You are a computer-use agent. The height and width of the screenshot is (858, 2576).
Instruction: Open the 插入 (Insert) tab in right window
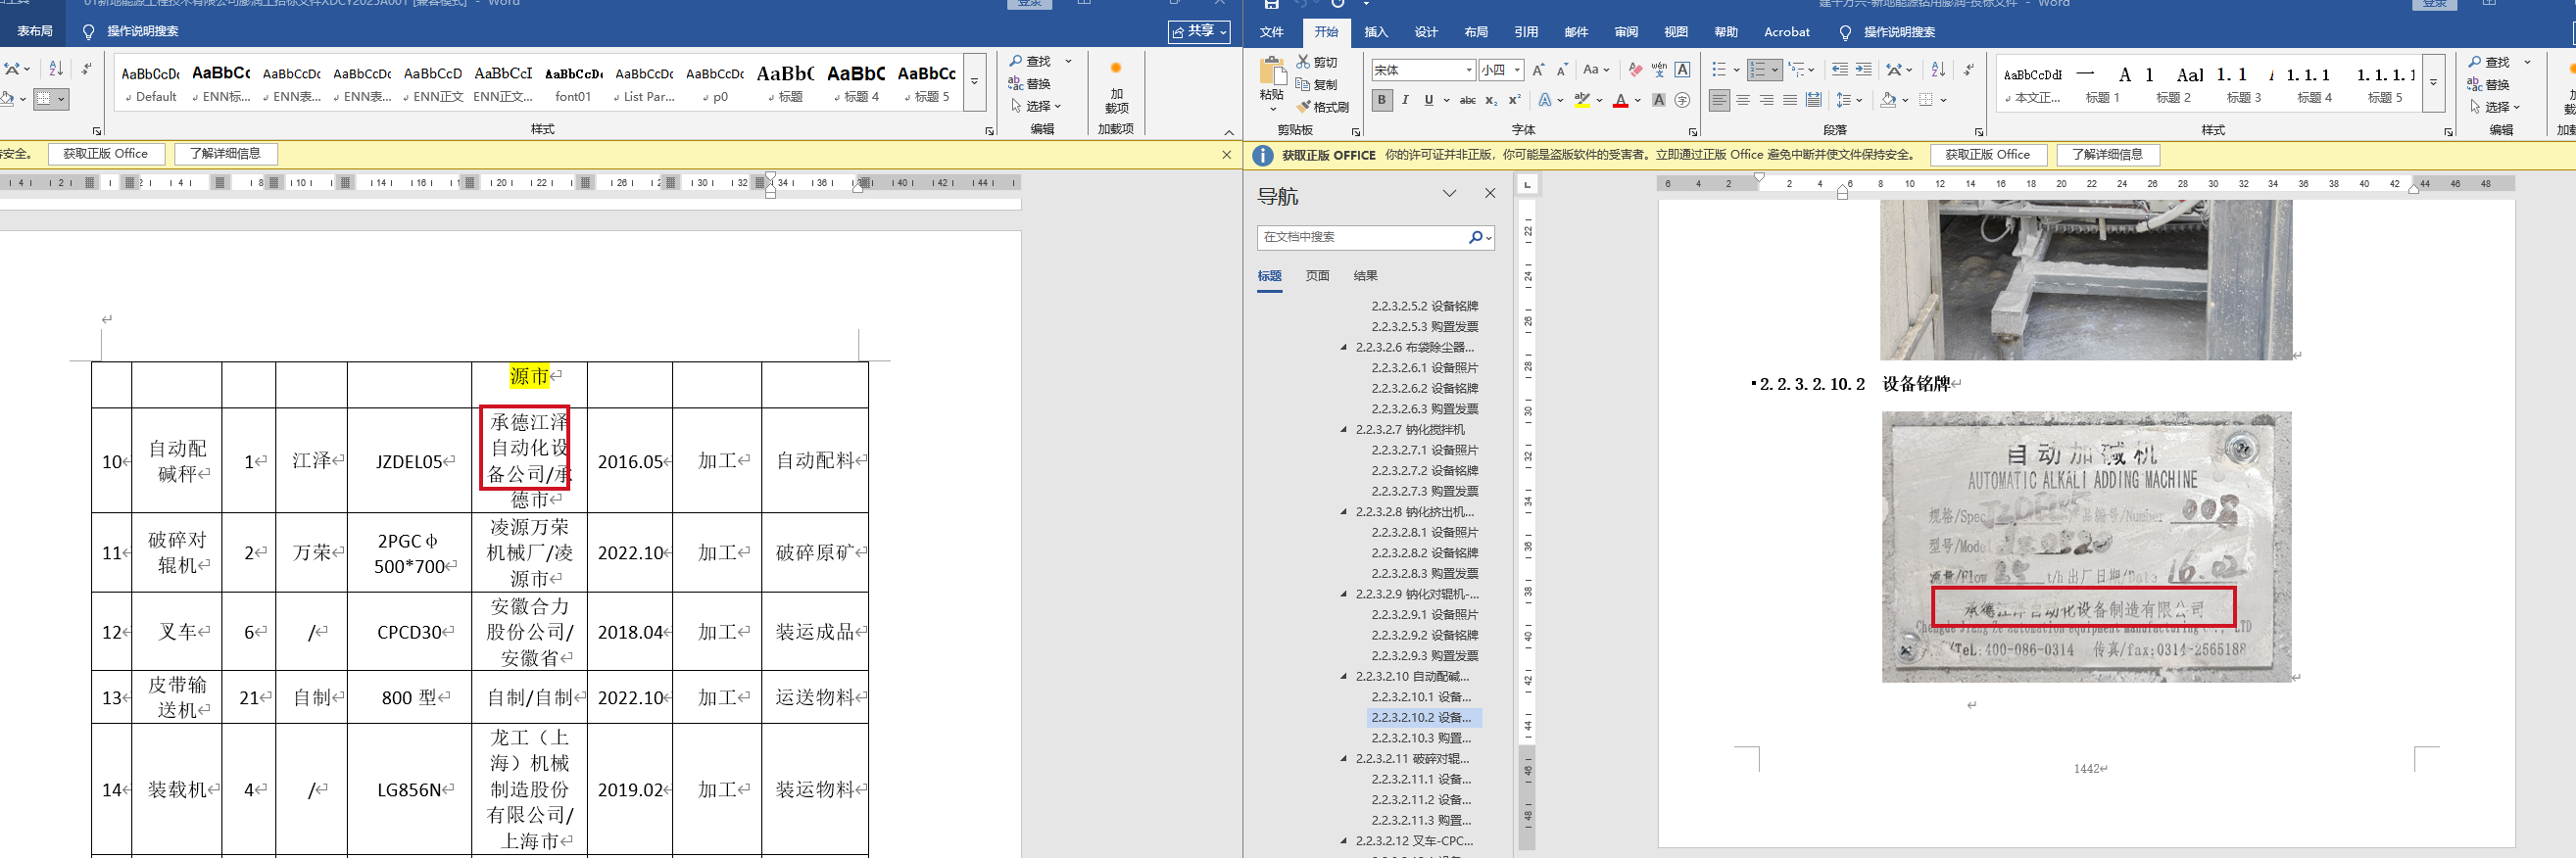point(1376,32)
